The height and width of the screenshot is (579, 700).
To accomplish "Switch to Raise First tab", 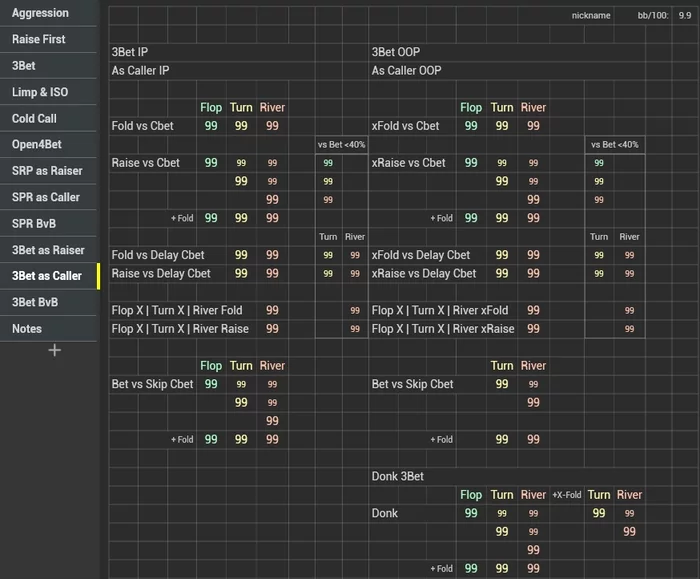I will 39,39.
